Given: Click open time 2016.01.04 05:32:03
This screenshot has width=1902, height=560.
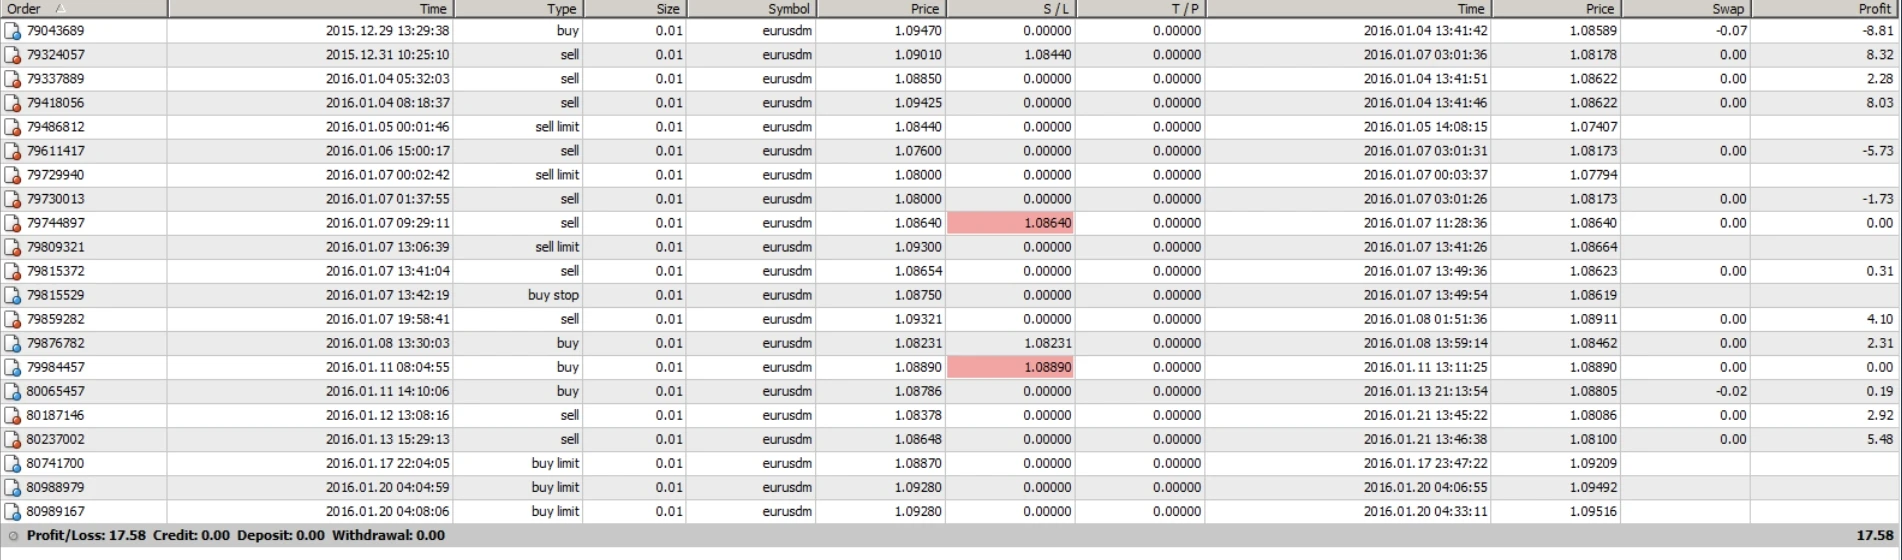Looking at the screenshot, I should click(387, 79).
